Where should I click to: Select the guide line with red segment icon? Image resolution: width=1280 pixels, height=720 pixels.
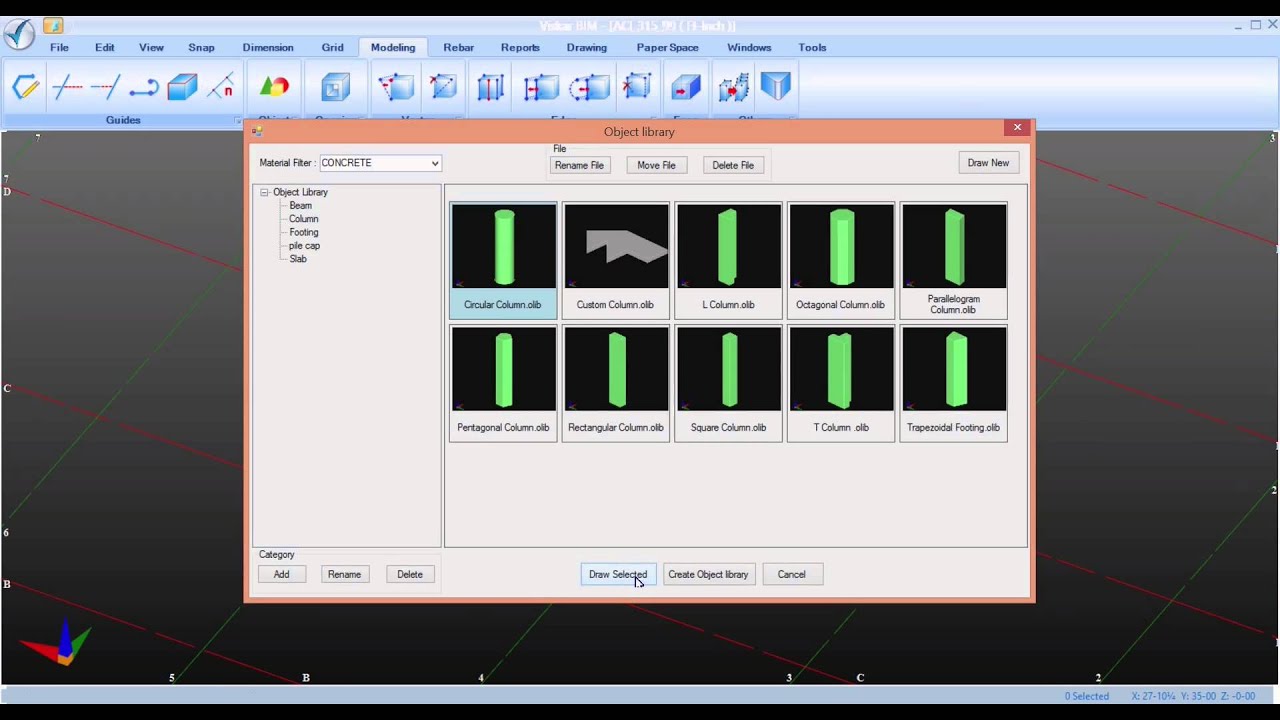pyautogui.click(x=66, y=87)
